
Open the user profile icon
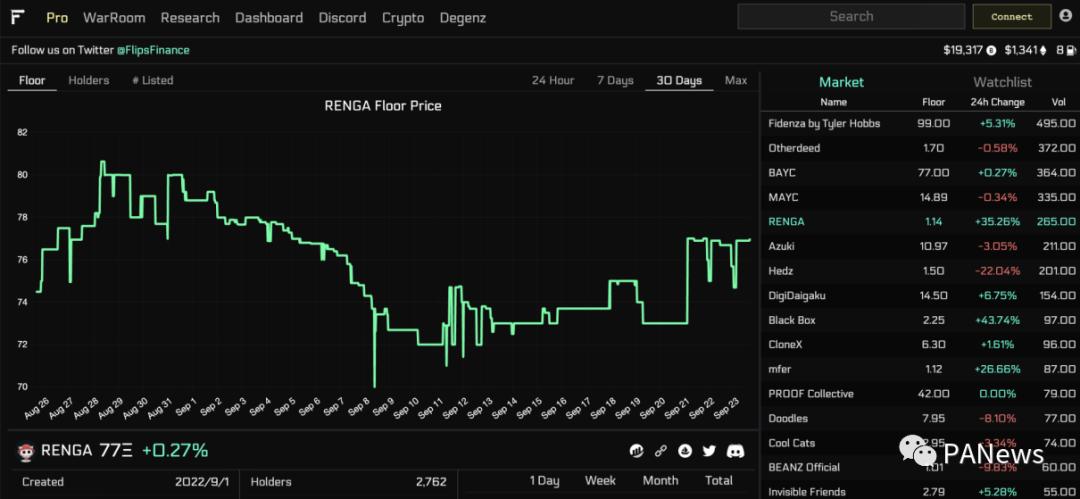pyautogui.click(x=1065, y=17)
